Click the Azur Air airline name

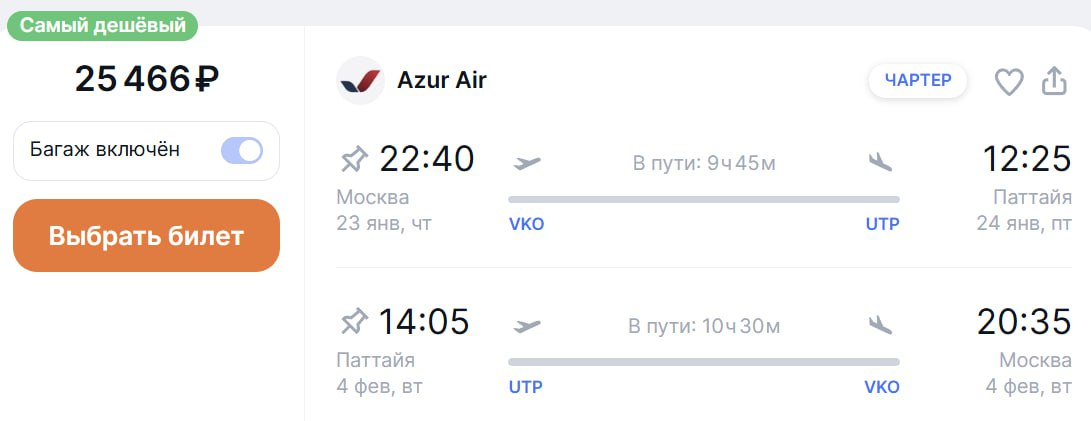pos(442,80)
